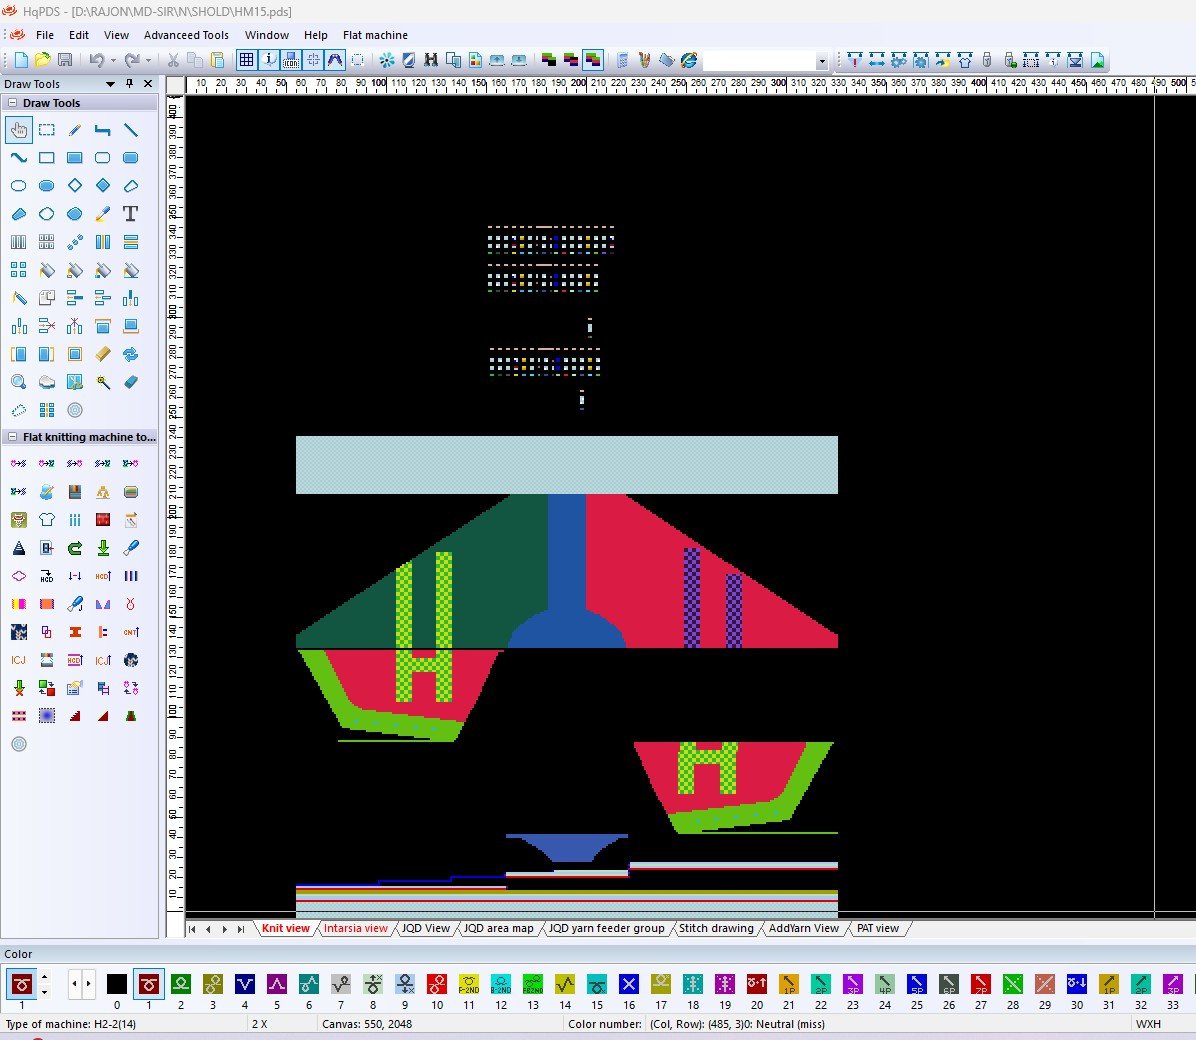
Task: Toggle the grid display toolbar button
Action: pos(246,60)
